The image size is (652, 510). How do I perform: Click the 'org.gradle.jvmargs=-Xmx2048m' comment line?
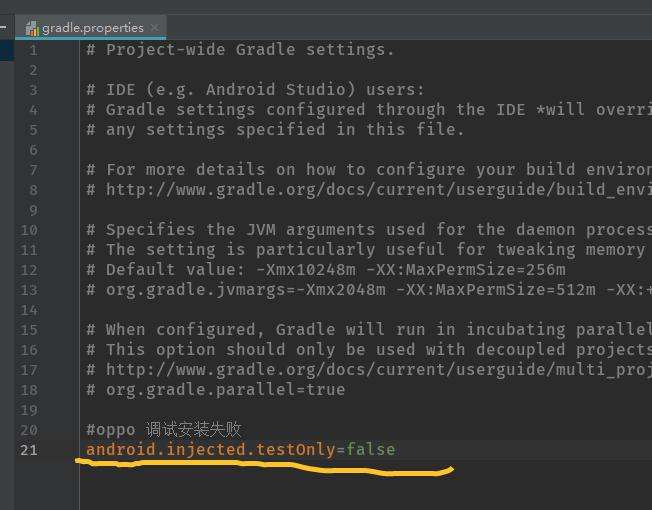(369, 290)
